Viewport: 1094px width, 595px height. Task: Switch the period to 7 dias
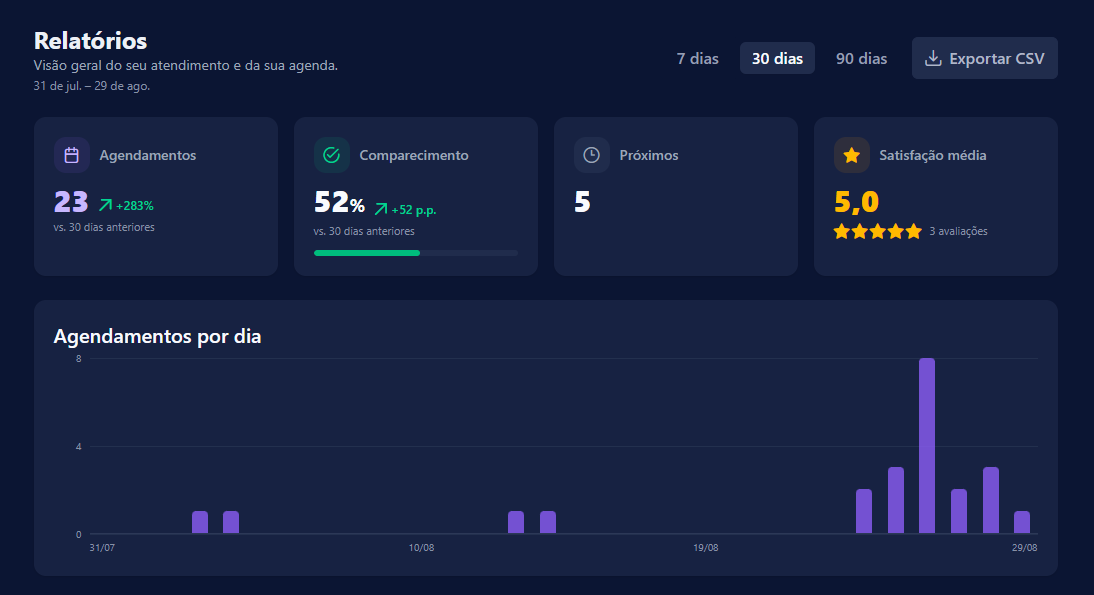tap(697, 59)
